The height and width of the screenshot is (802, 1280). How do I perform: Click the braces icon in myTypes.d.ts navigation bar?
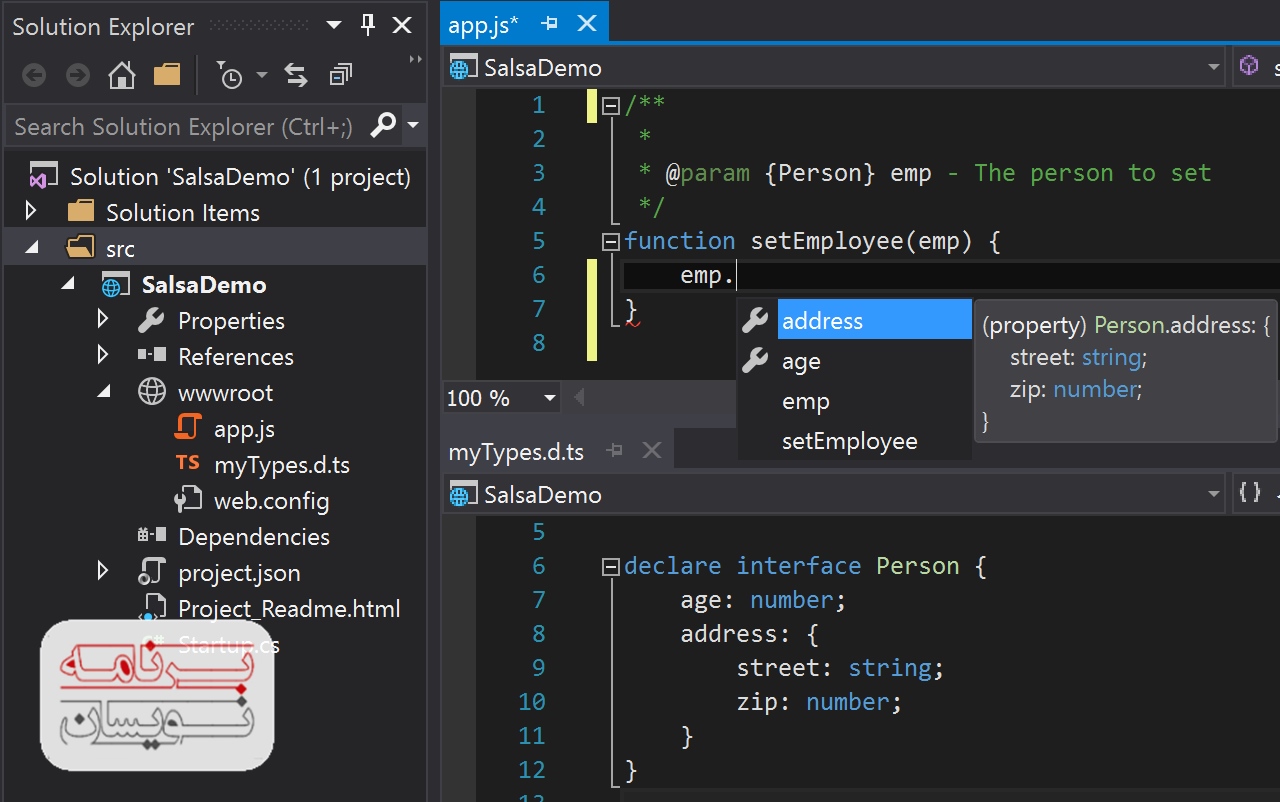pyautogui.click(x=1250, y=492)
